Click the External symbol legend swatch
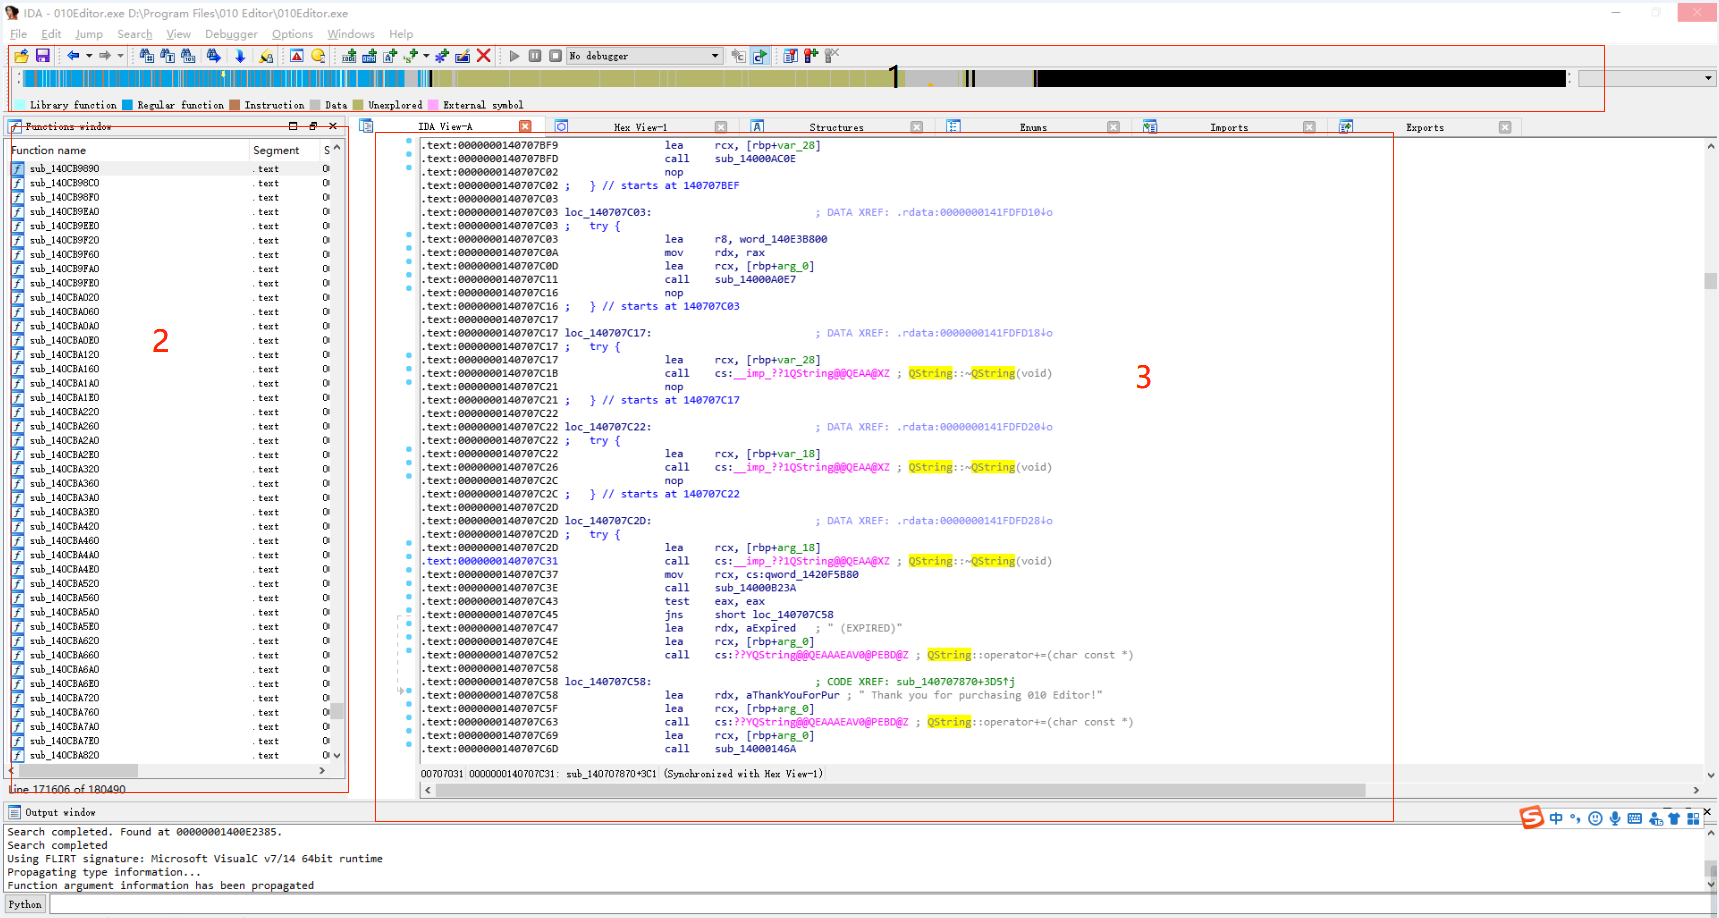Viewport: 1719px width, 918px height. pos(433,104)
